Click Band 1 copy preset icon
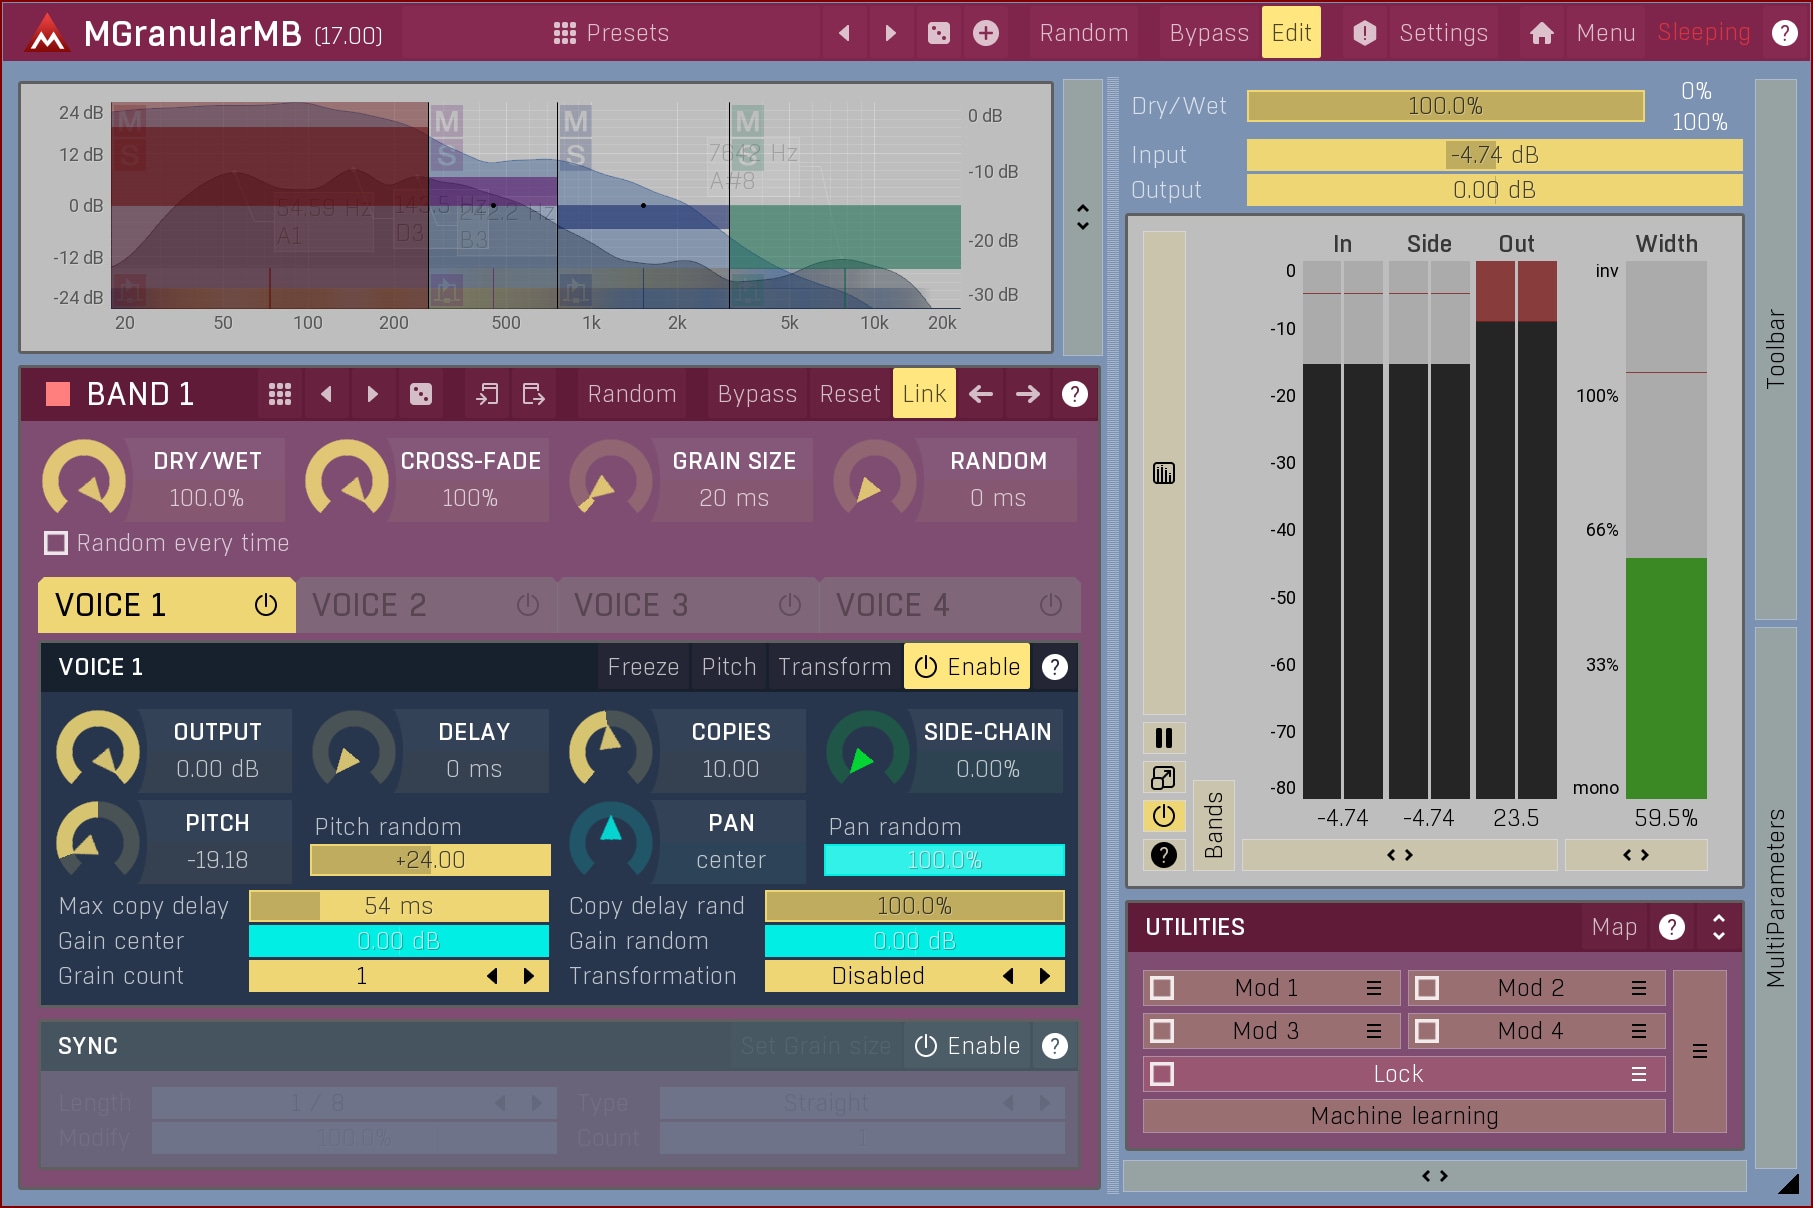This screenshot has height=1208, width=1813. 487,394
